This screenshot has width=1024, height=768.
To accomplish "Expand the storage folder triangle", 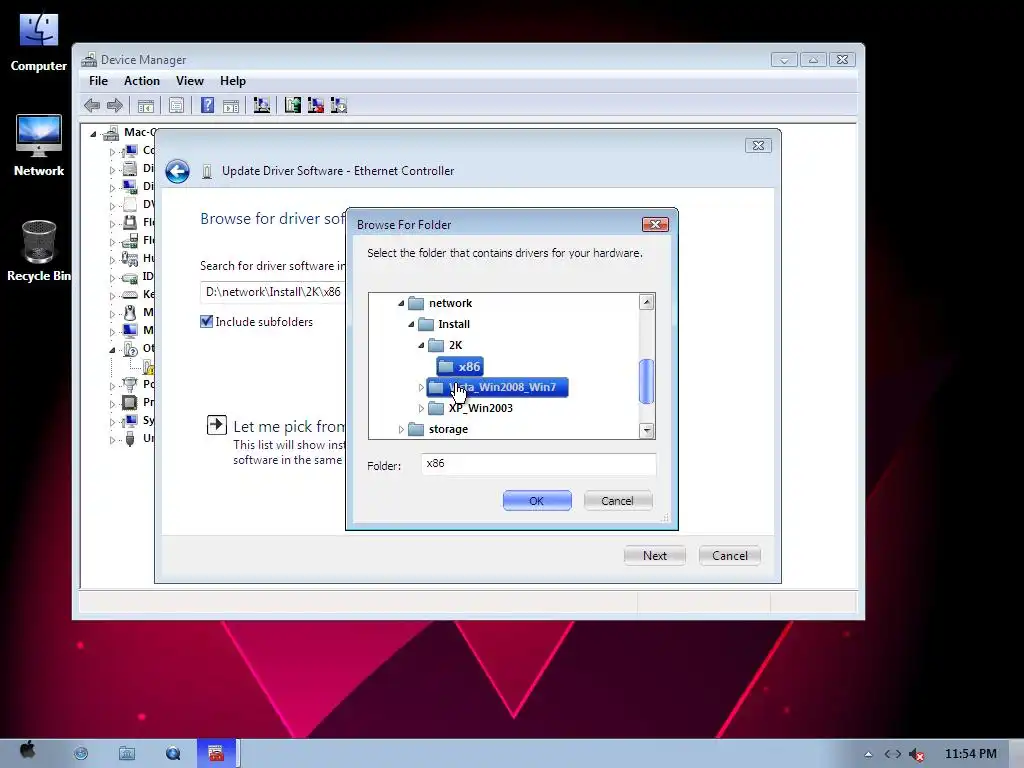I will tap(401, 429).
